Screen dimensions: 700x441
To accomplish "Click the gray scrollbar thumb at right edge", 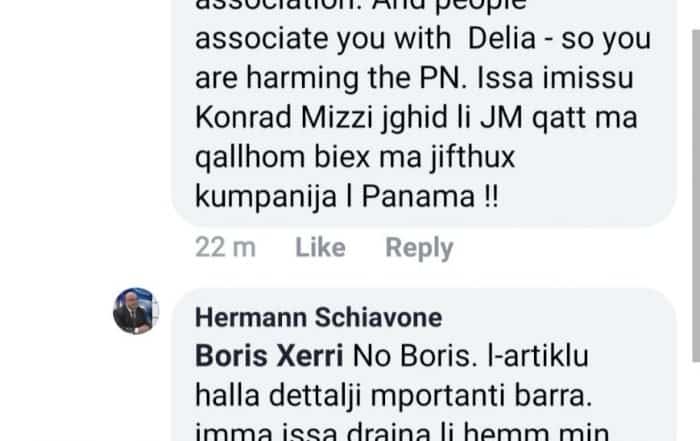I will [x=696, y=196].
